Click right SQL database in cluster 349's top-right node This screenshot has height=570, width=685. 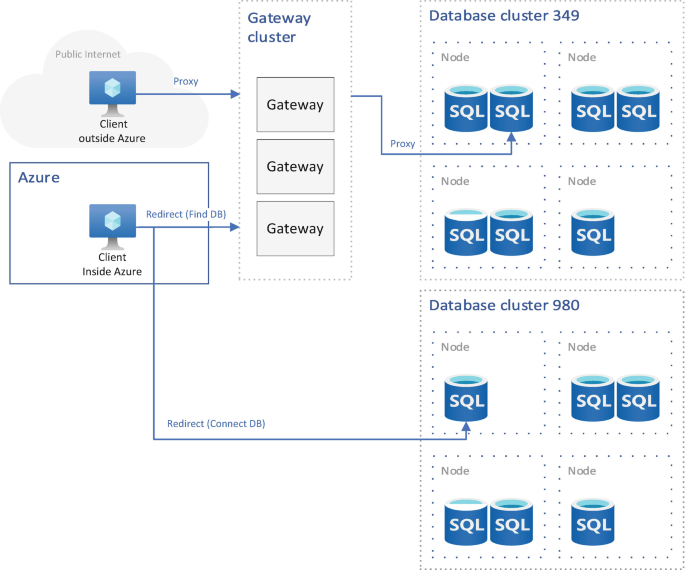[x=637, y=108]
